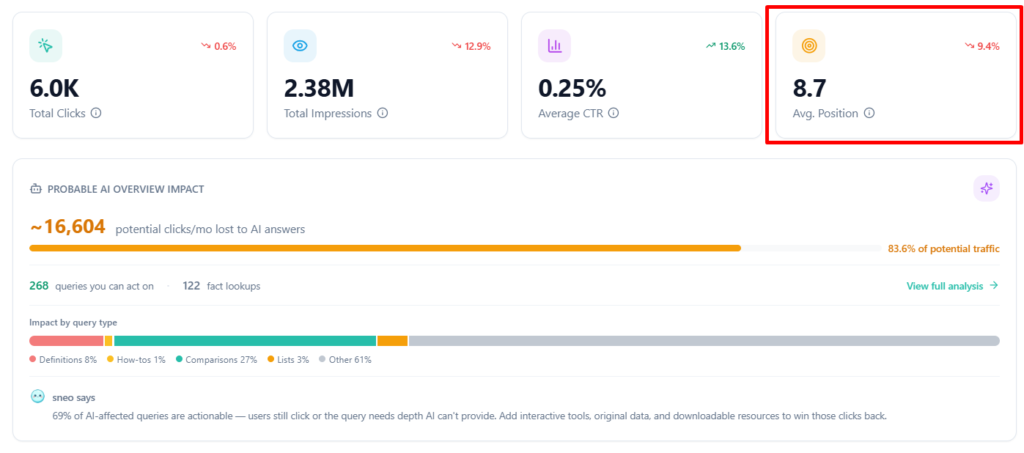Image resolution: width=1024 pixels, height=453 pixels.
Task: Click the Average CTR bar chart icon
Action: [554, 45]
